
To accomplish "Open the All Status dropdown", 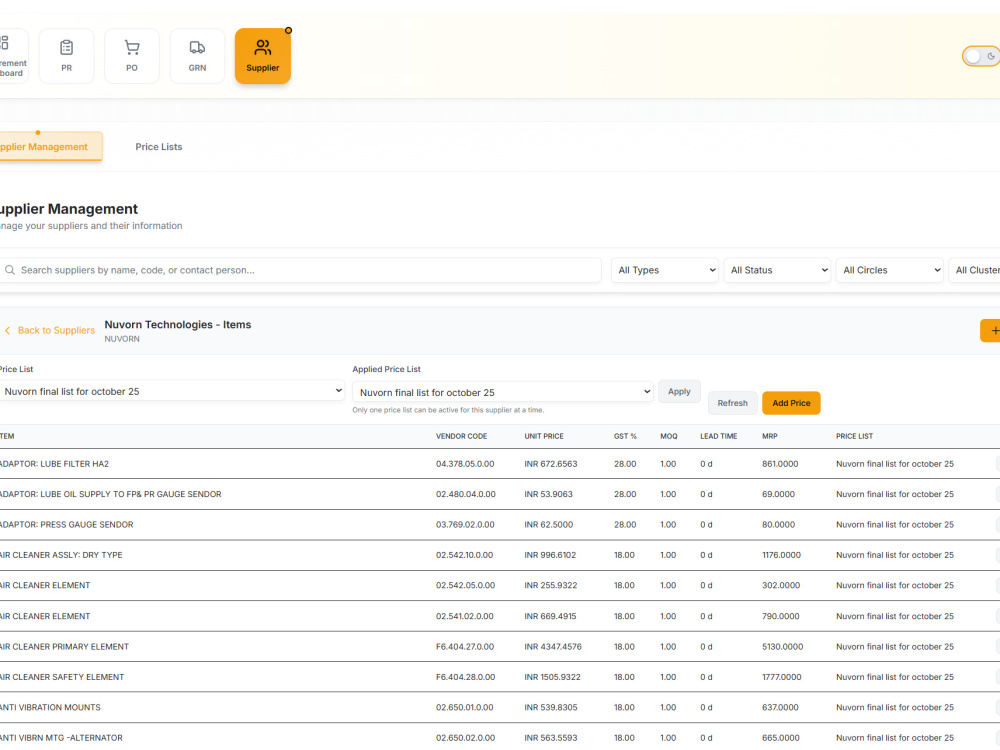I will coord(777,270).
